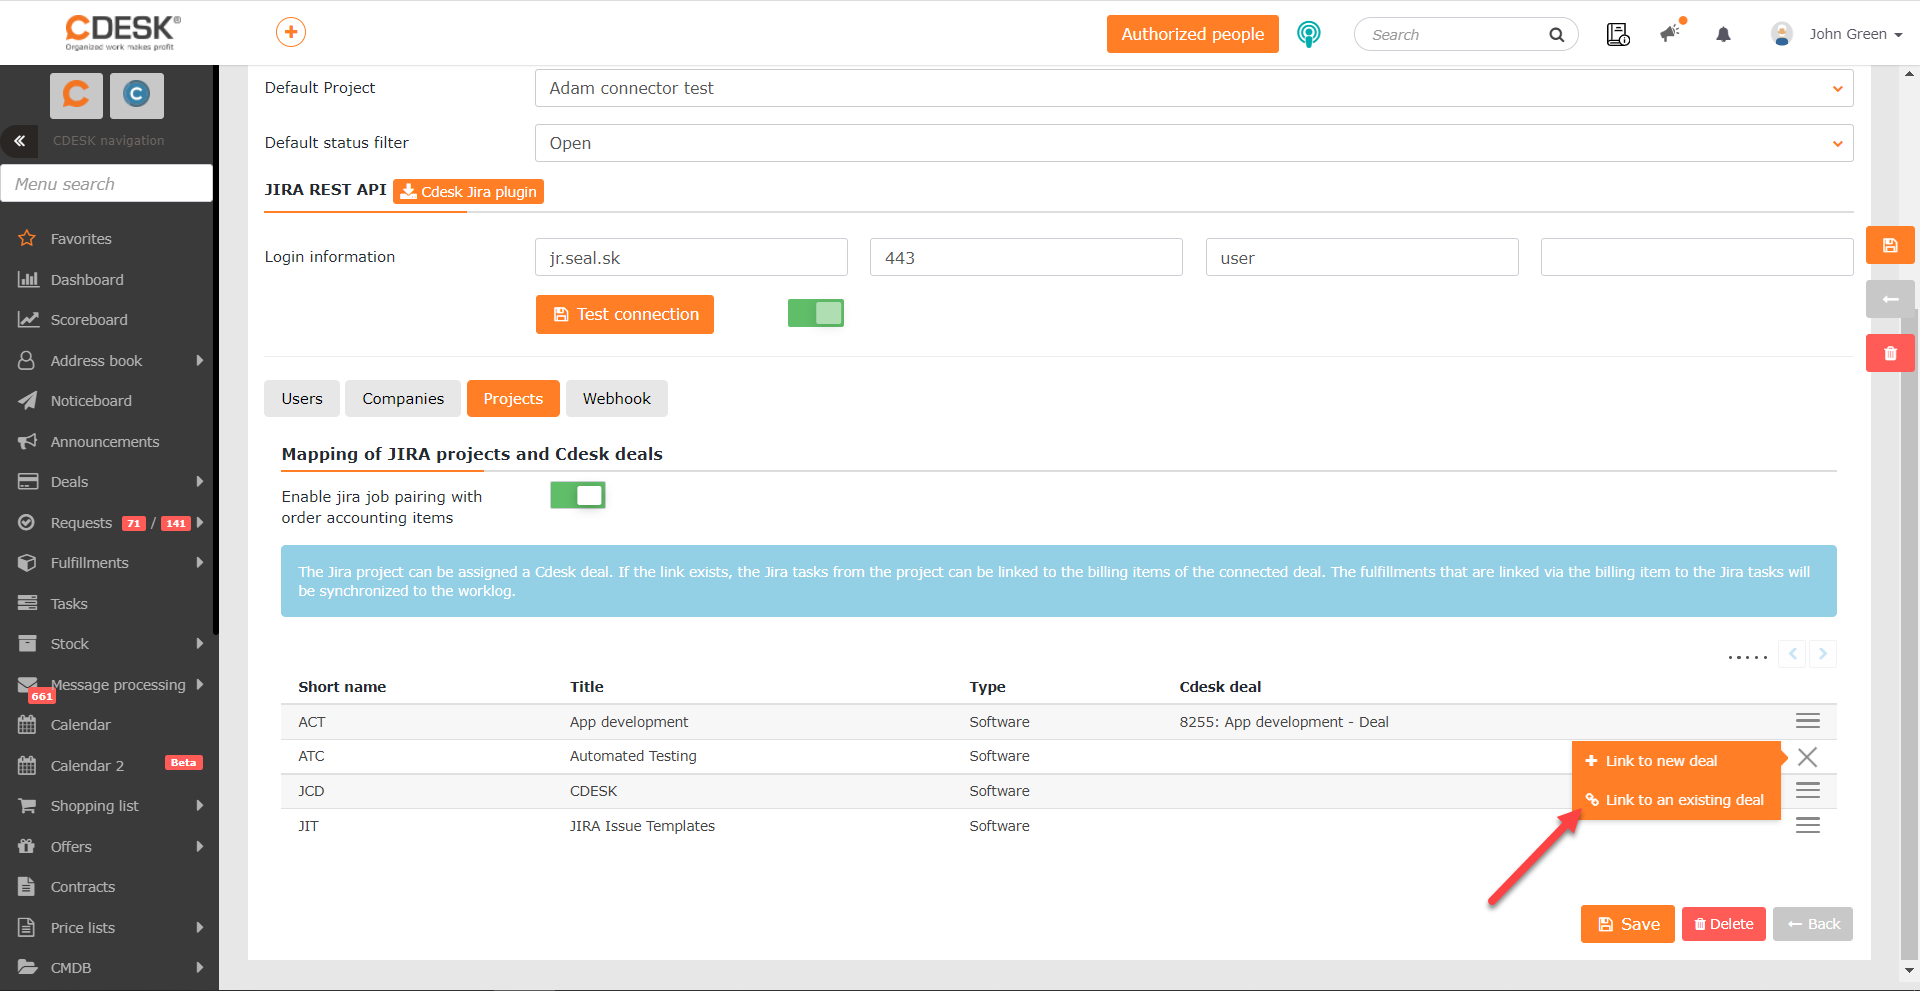Open row menu for JCD project
1920x991 pixels.
point(1807,791)
